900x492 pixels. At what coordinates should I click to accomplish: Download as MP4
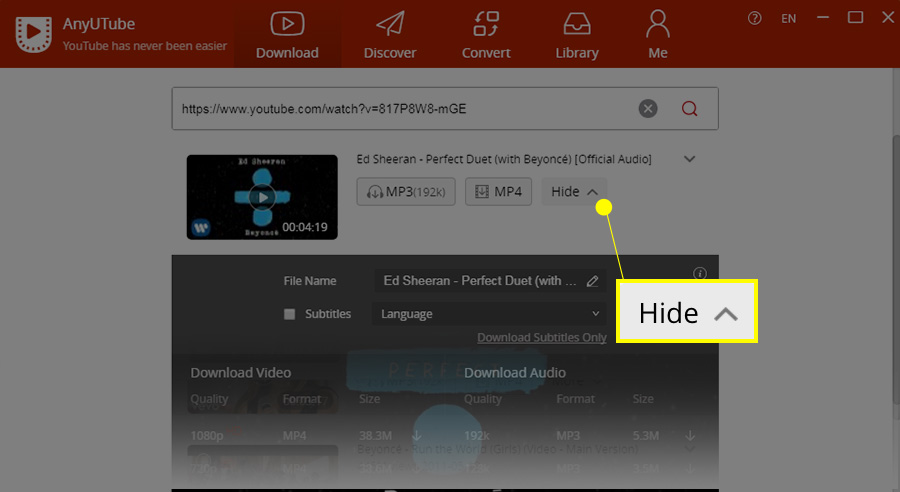pyautogui.click(x=498, y=192)
